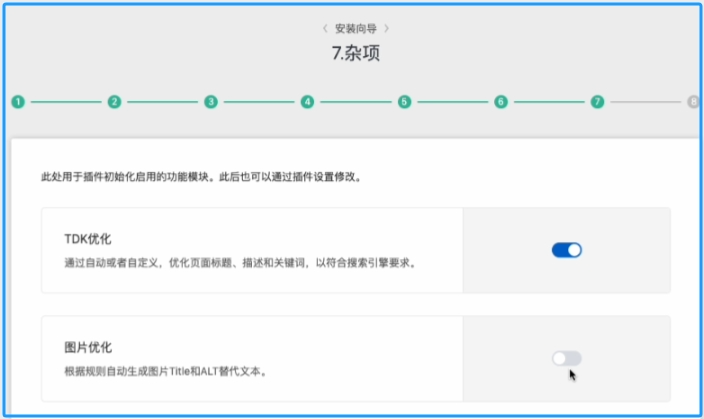
Task: Go to previous step via left chevron
Action: click(325, 29)
